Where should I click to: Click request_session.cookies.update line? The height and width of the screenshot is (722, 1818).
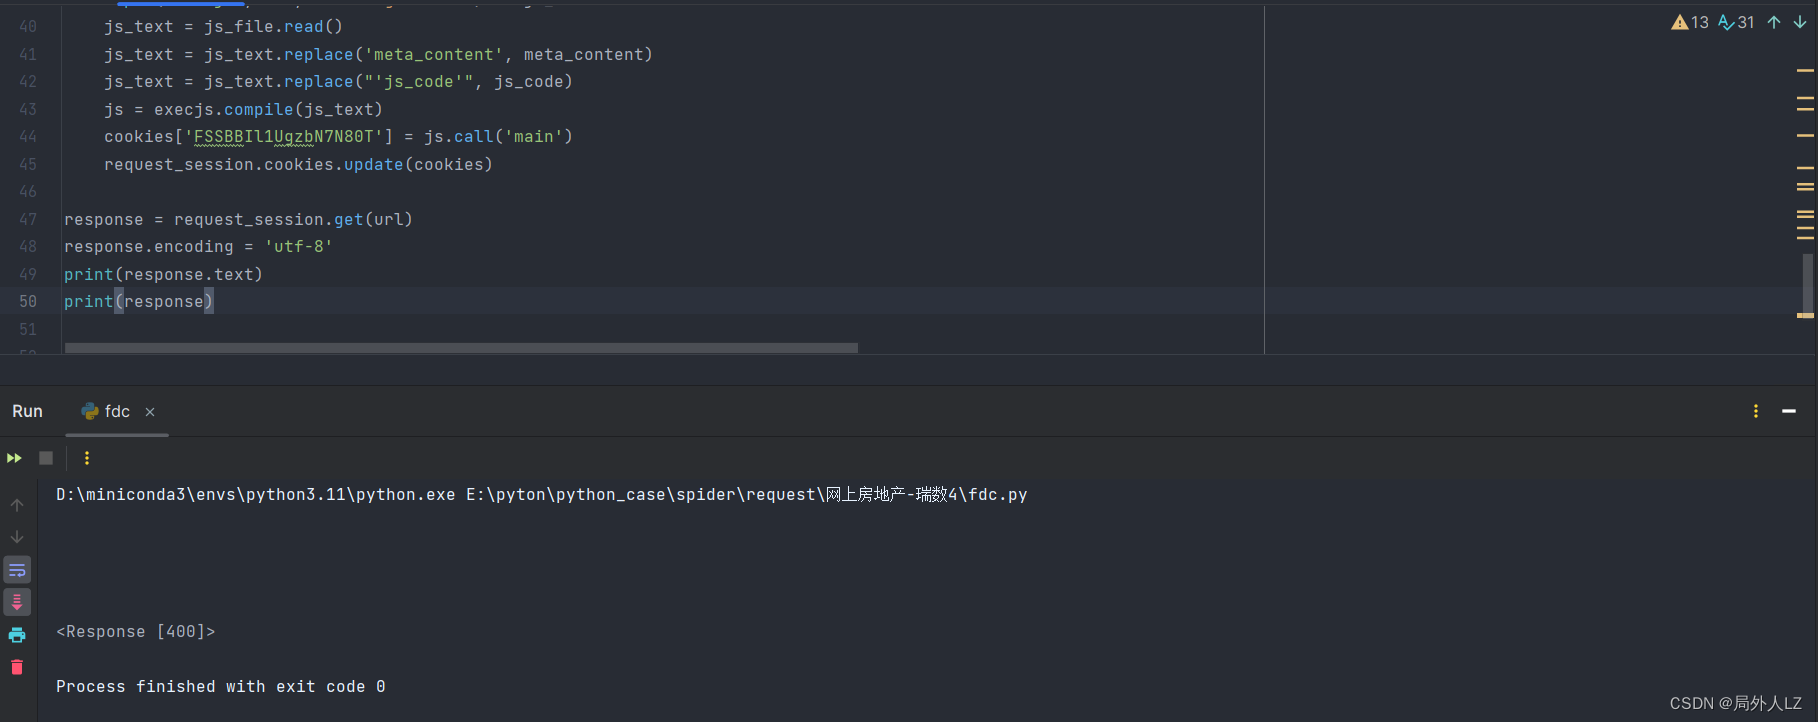coord(298,165)
